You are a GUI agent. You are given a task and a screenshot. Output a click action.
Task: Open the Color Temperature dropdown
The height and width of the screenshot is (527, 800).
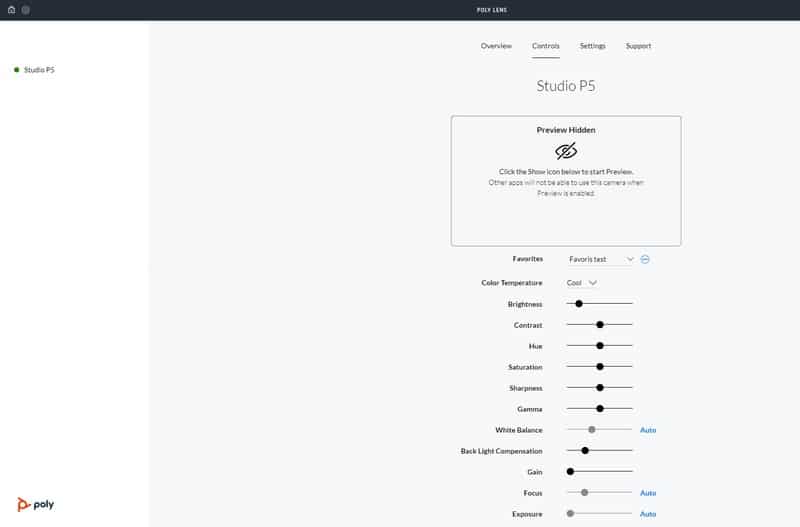click(582, 283)
